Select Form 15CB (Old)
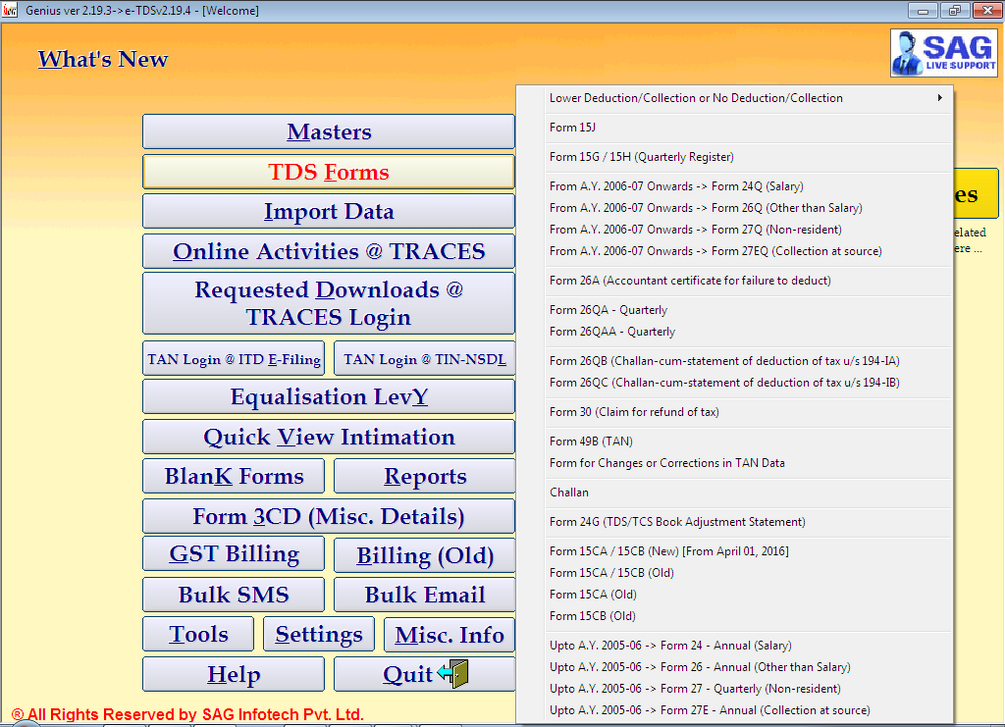This screenshot has width=1005, height=727. (735, 615)
